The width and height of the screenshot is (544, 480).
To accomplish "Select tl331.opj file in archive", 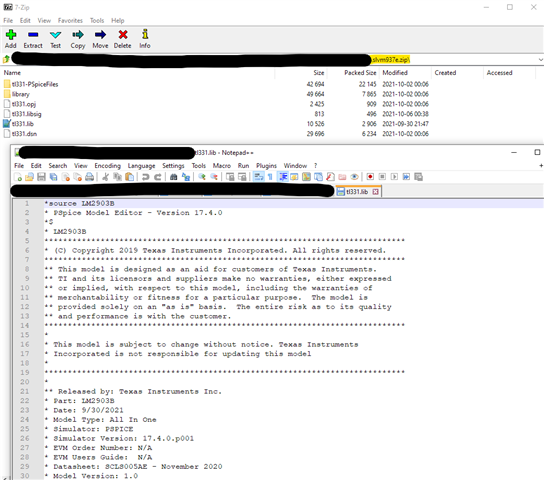I will click(24, 104).
